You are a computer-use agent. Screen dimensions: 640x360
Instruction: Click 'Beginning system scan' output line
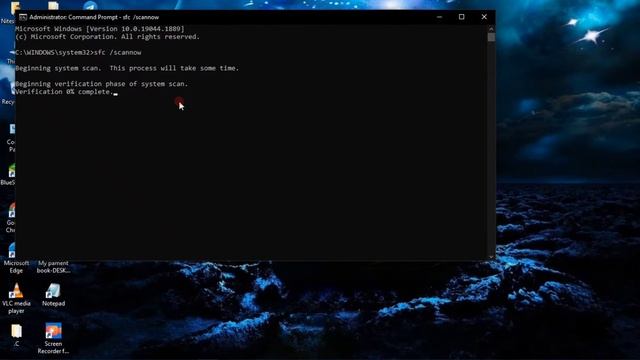coord(127,68)
